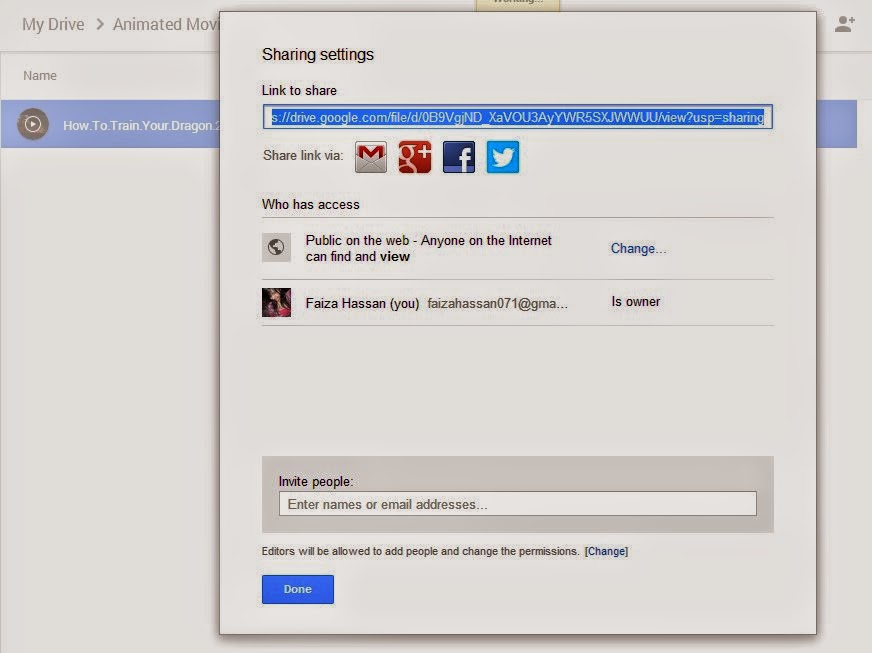Share the link via Twitter icon
This screenshot has height=653, width=872.
point(503,157)
